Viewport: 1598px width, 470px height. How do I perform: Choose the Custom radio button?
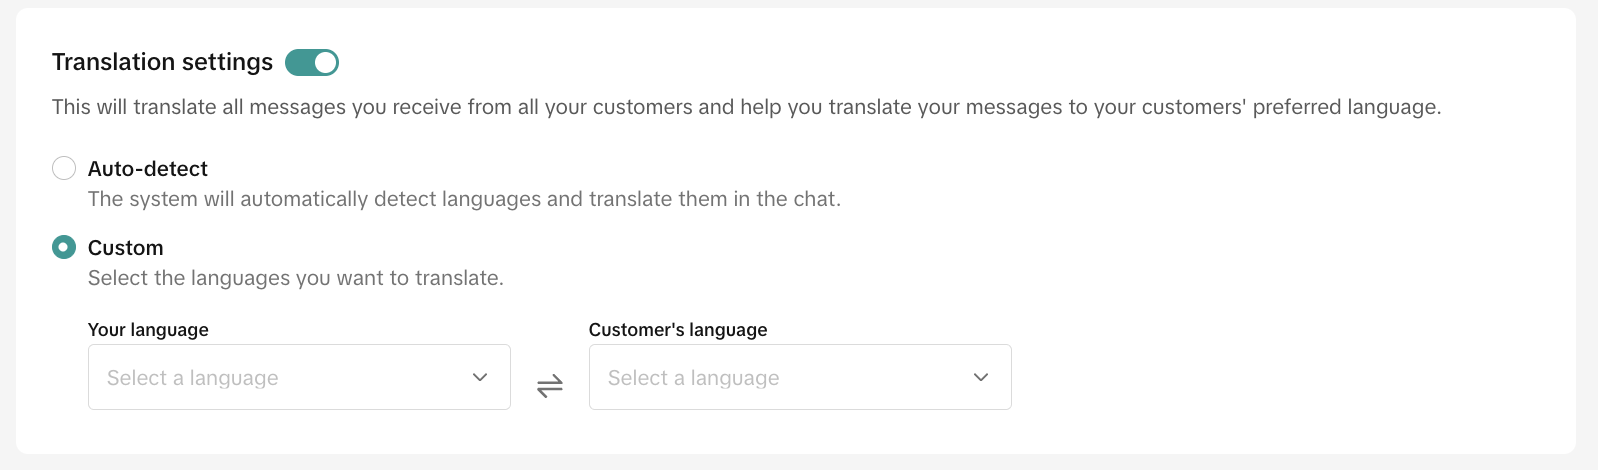tap(64, 247)
